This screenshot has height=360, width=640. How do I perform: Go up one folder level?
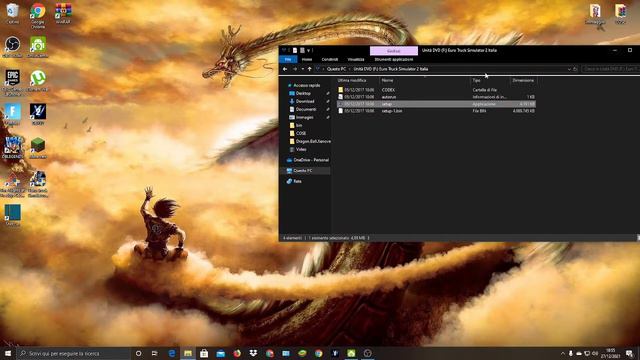(309, 69)
